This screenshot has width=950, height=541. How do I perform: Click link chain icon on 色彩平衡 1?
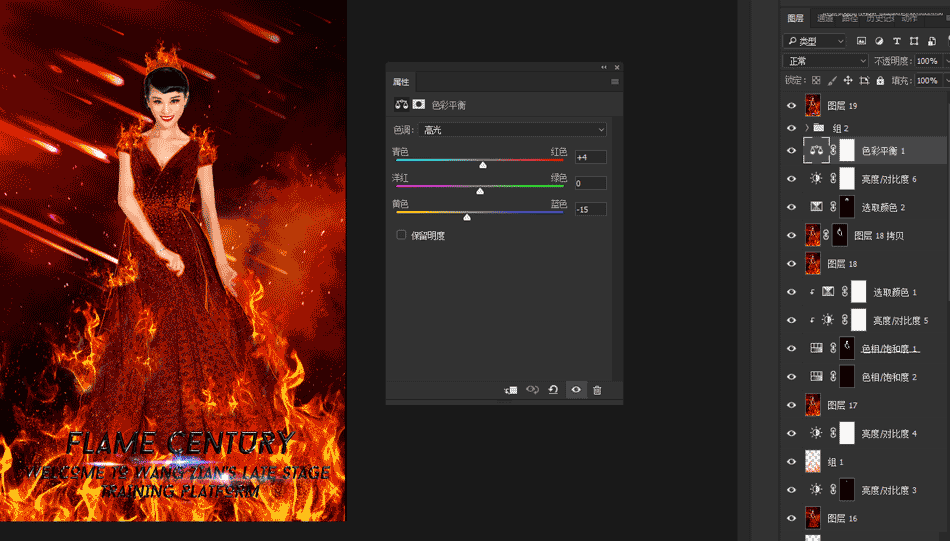click(833, 150)
